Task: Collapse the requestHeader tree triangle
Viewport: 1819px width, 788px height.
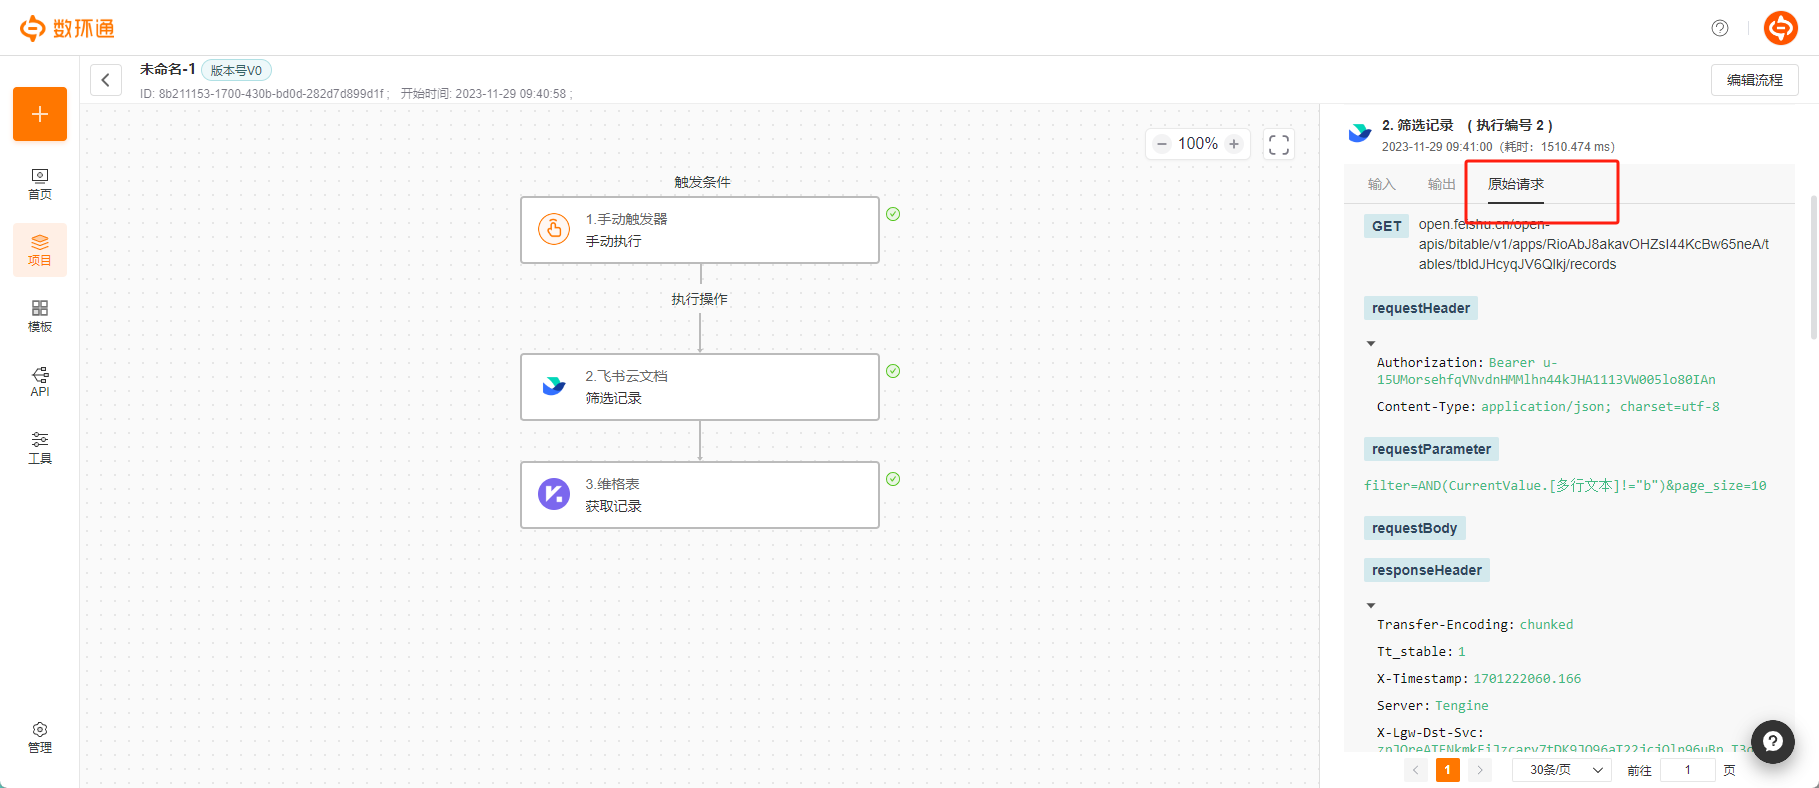Action: coord(1371,343)
